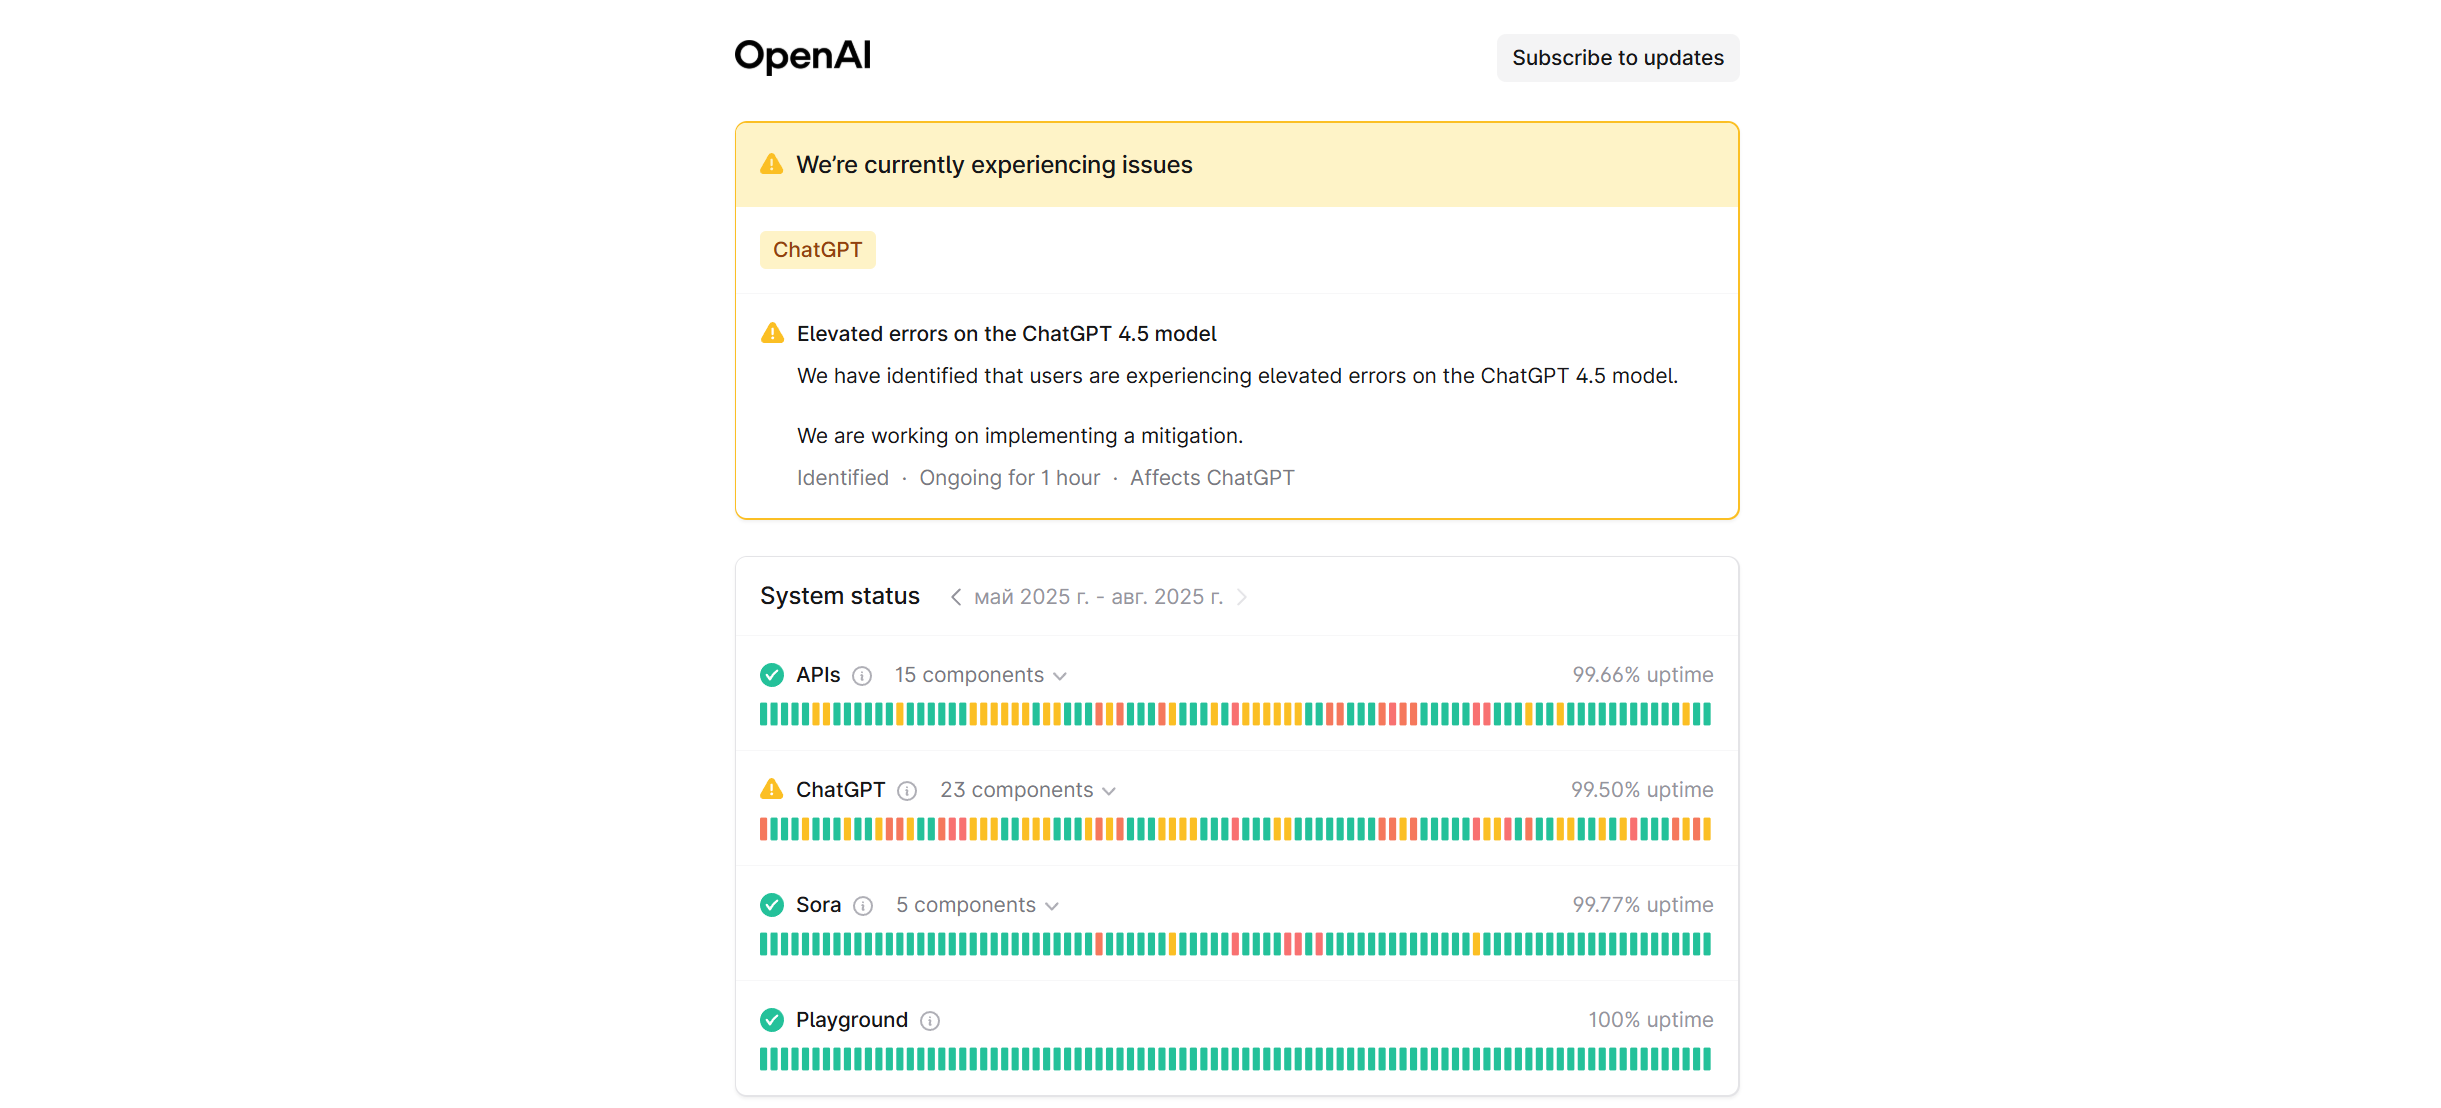Click the info icon next to APIs

click(x=862, y=676)
